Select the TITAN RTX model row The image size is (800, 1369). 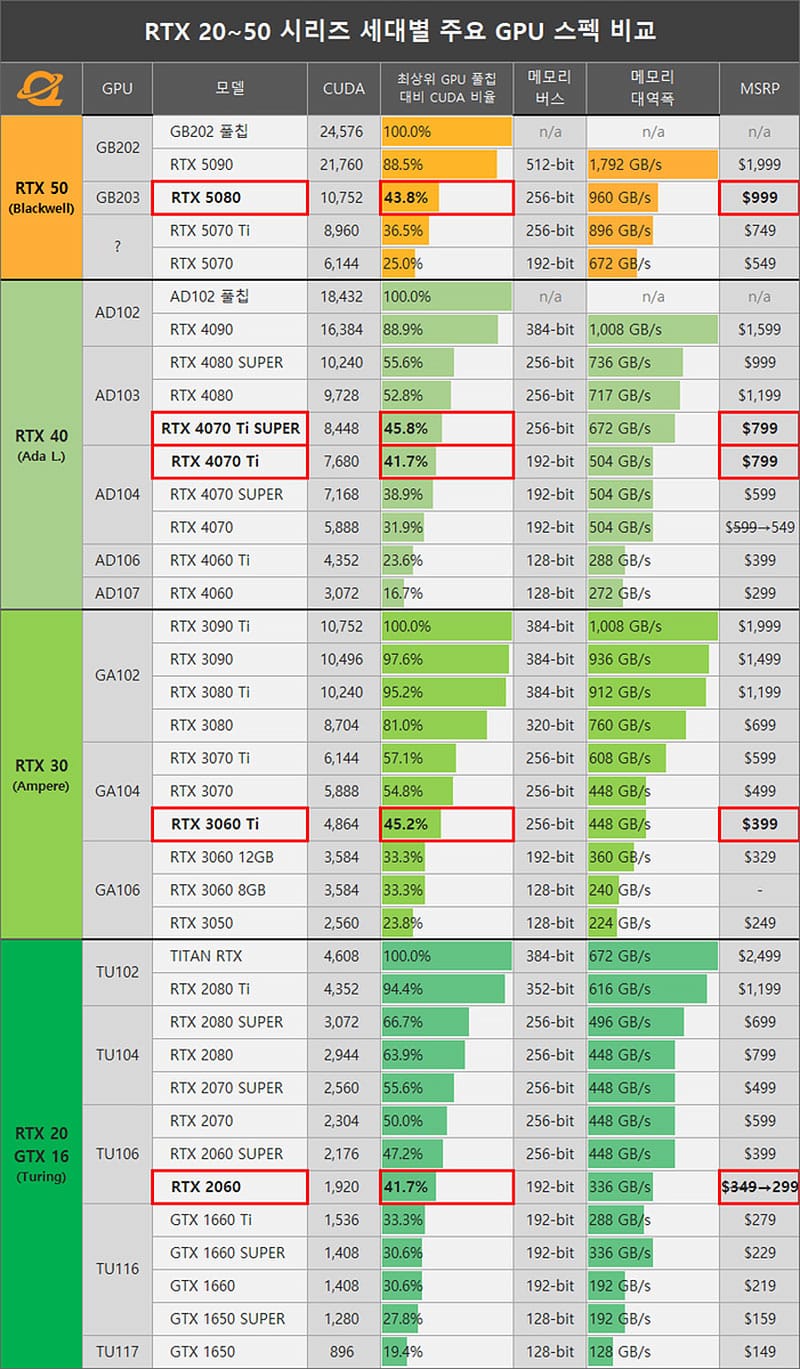click(x=229, y=956)
